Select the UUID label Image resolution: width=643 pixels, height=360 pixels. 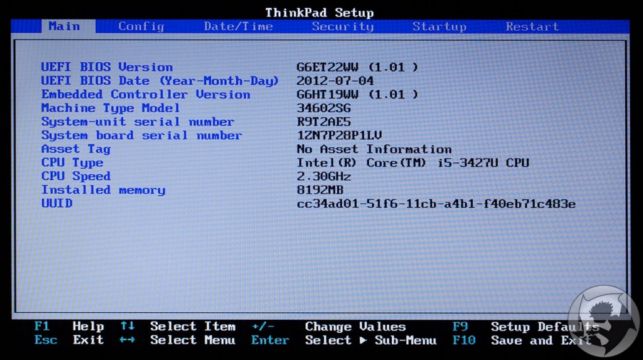[57, 203]
